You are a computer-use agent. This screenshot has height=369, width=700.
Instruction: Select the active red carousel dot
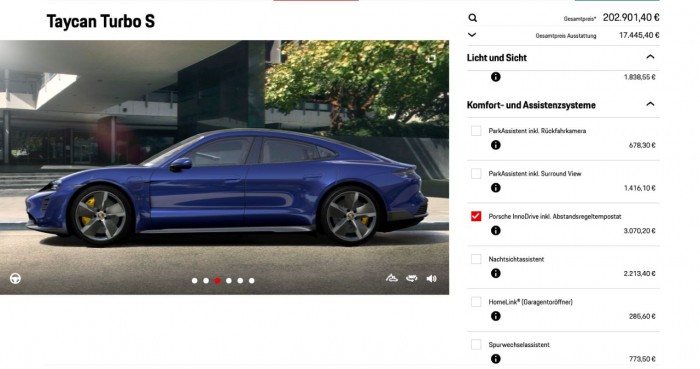(x=217, y=281)
